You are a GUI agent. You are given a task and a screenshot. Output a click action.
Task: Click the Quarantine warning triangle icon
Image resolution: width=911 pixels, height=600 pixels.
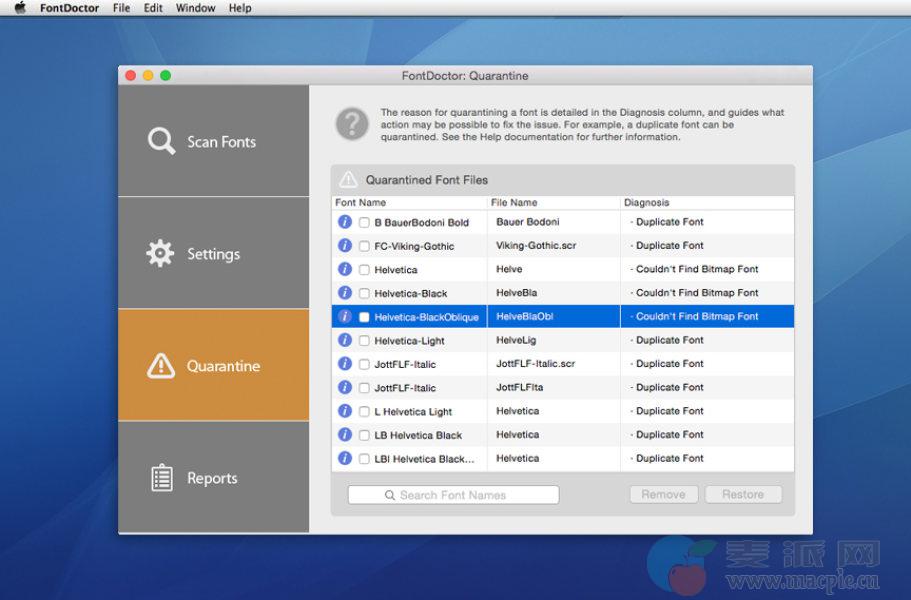(161, 365)
